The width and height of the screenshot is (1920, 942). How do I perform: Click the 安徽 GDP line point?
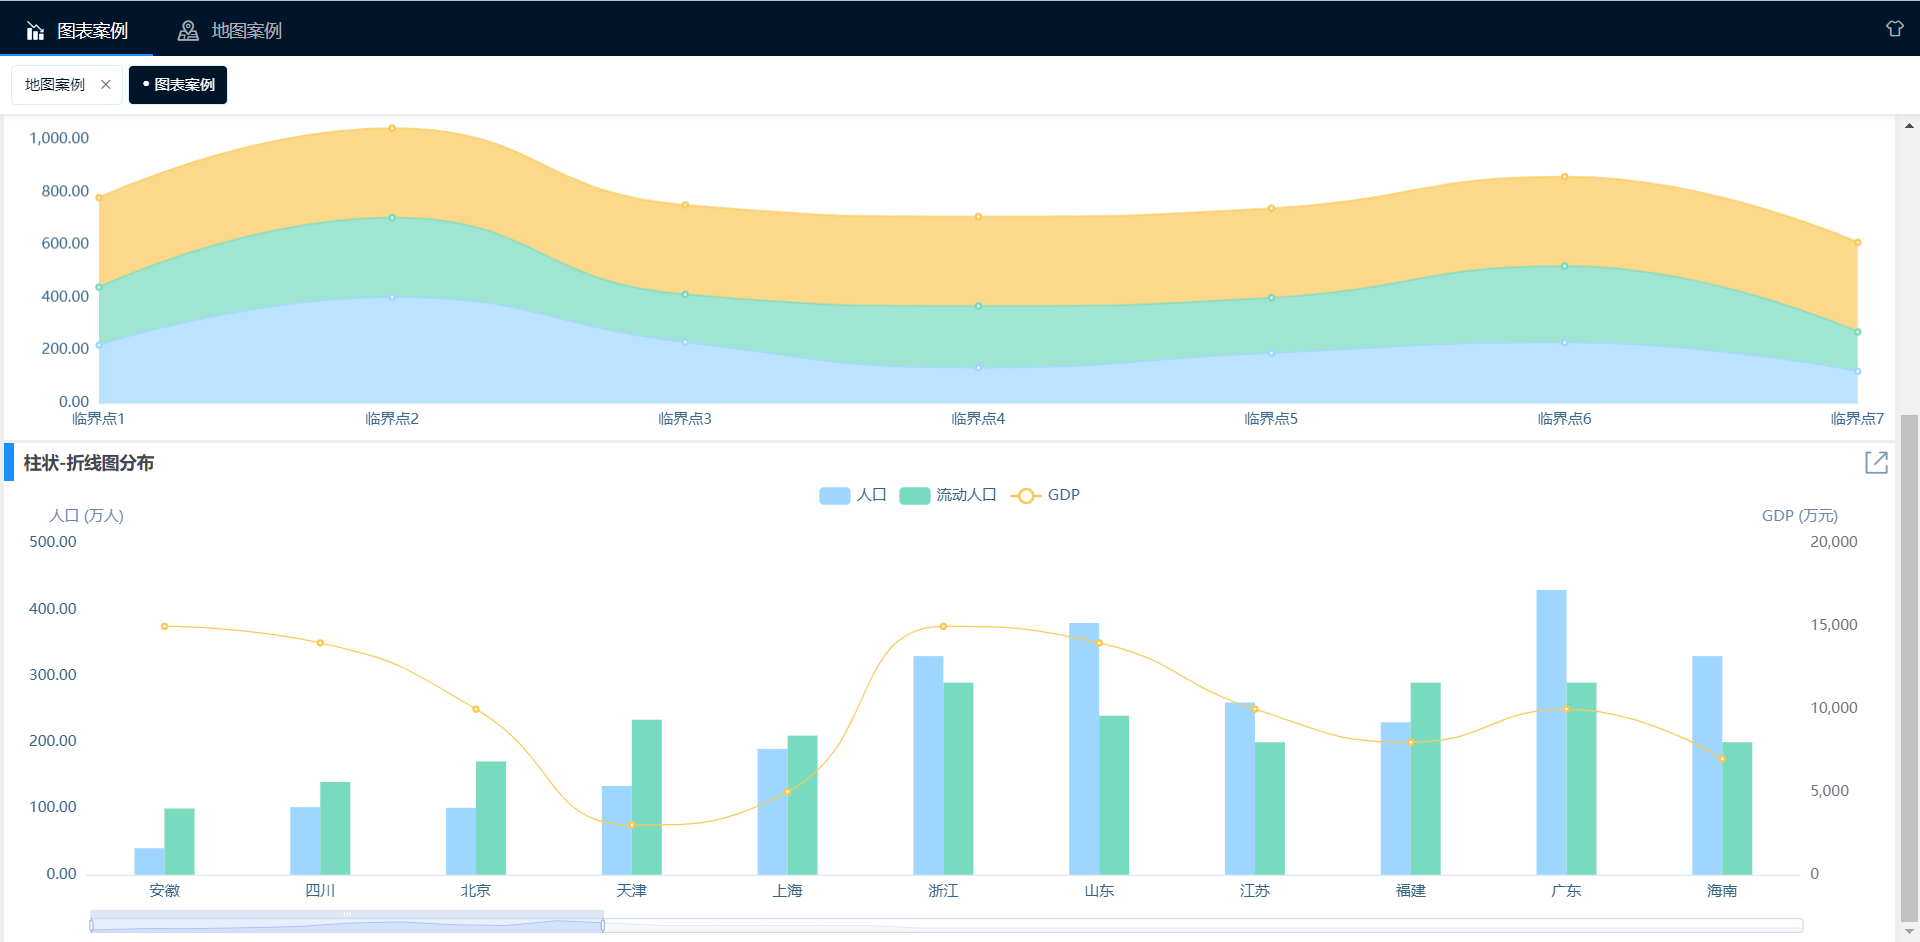pos(165,626)
